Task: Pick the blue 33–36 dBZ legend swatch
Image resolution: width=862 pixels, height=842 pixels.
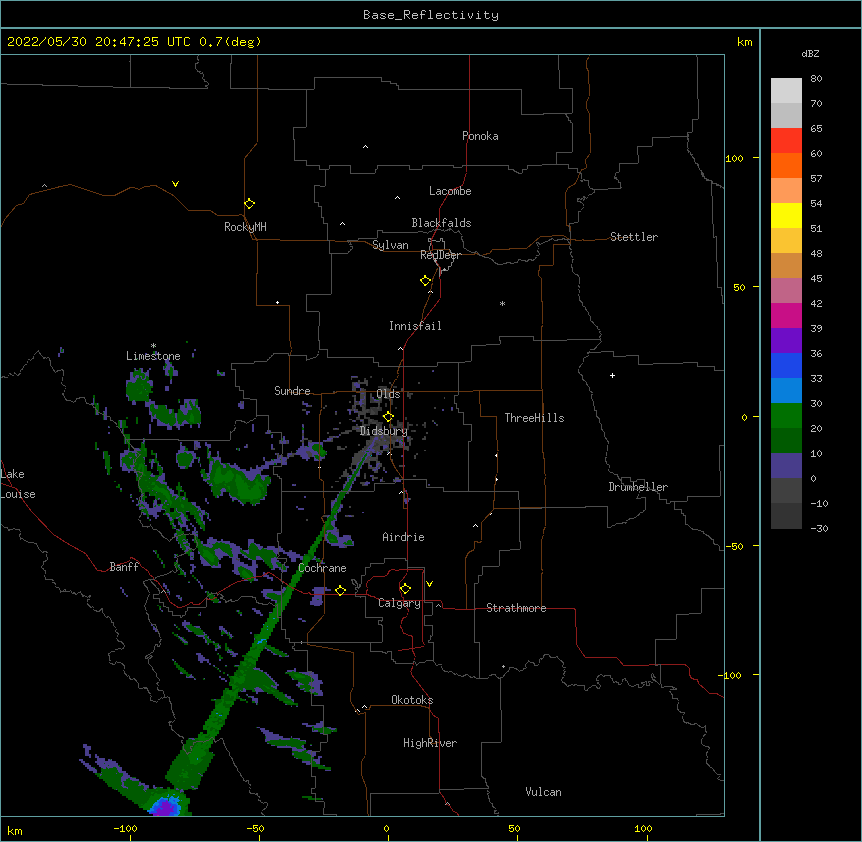Action: (x=786, y=365)
